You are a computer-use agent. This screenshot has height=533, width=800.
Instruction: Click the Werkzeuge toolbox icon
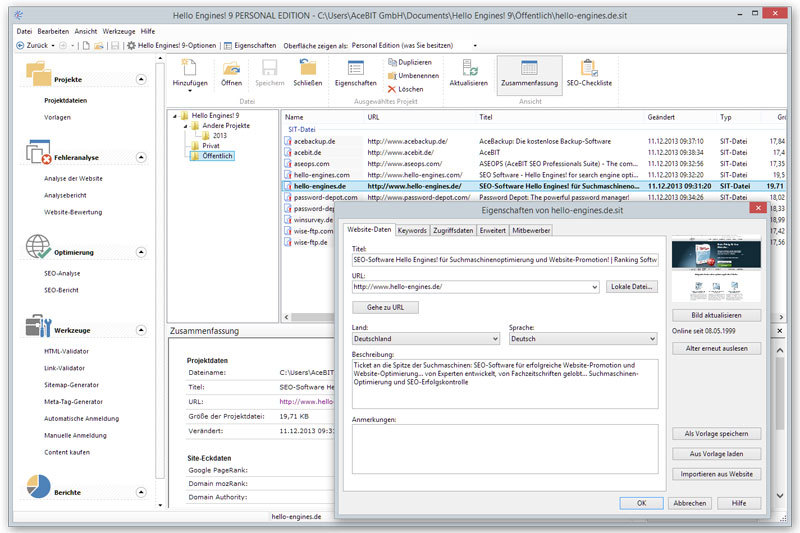38,325
